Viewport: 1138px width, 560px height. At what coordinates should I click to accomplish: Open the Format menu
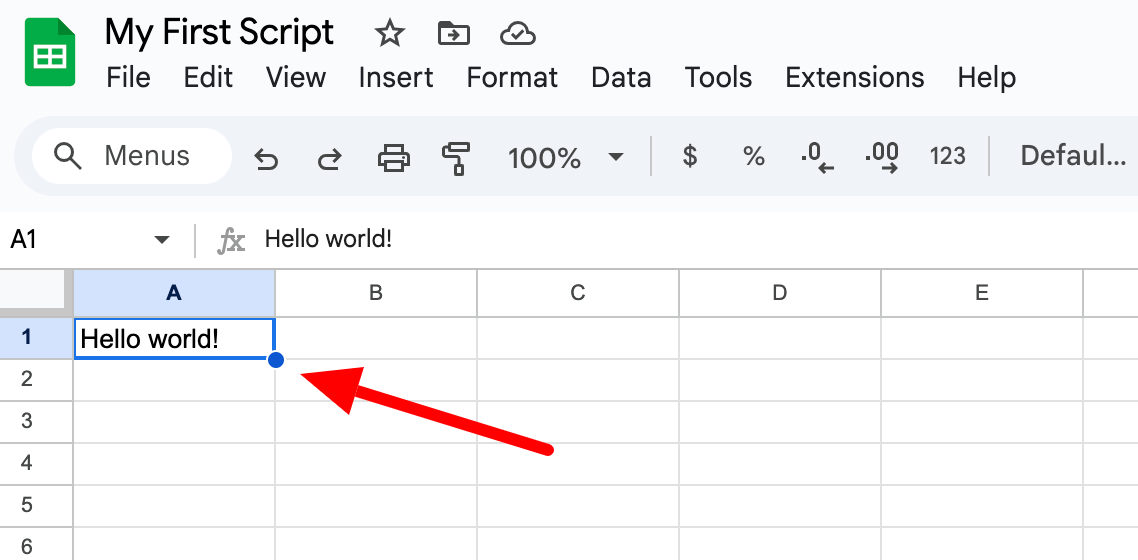(512, 77)
